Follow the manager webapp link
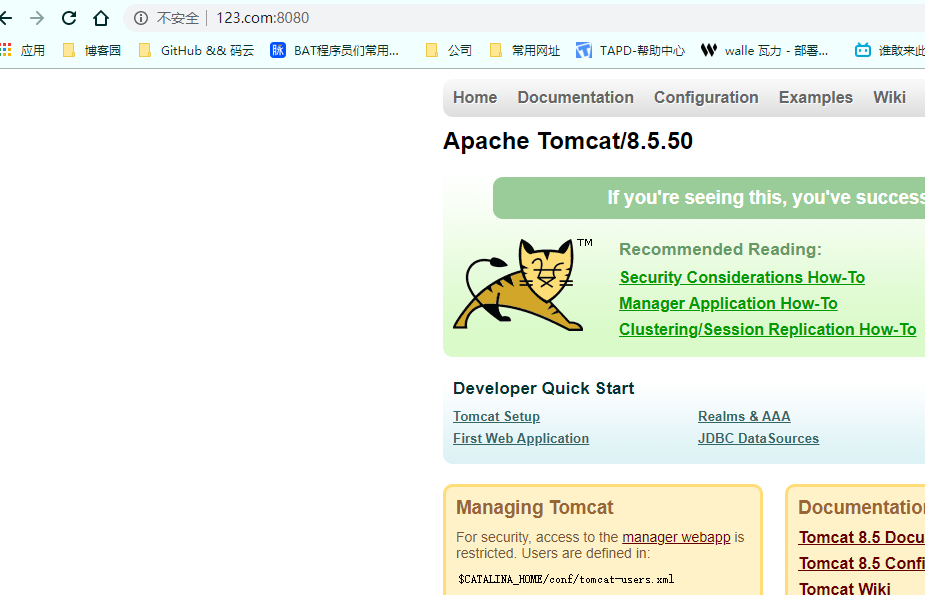 [676, 537]
